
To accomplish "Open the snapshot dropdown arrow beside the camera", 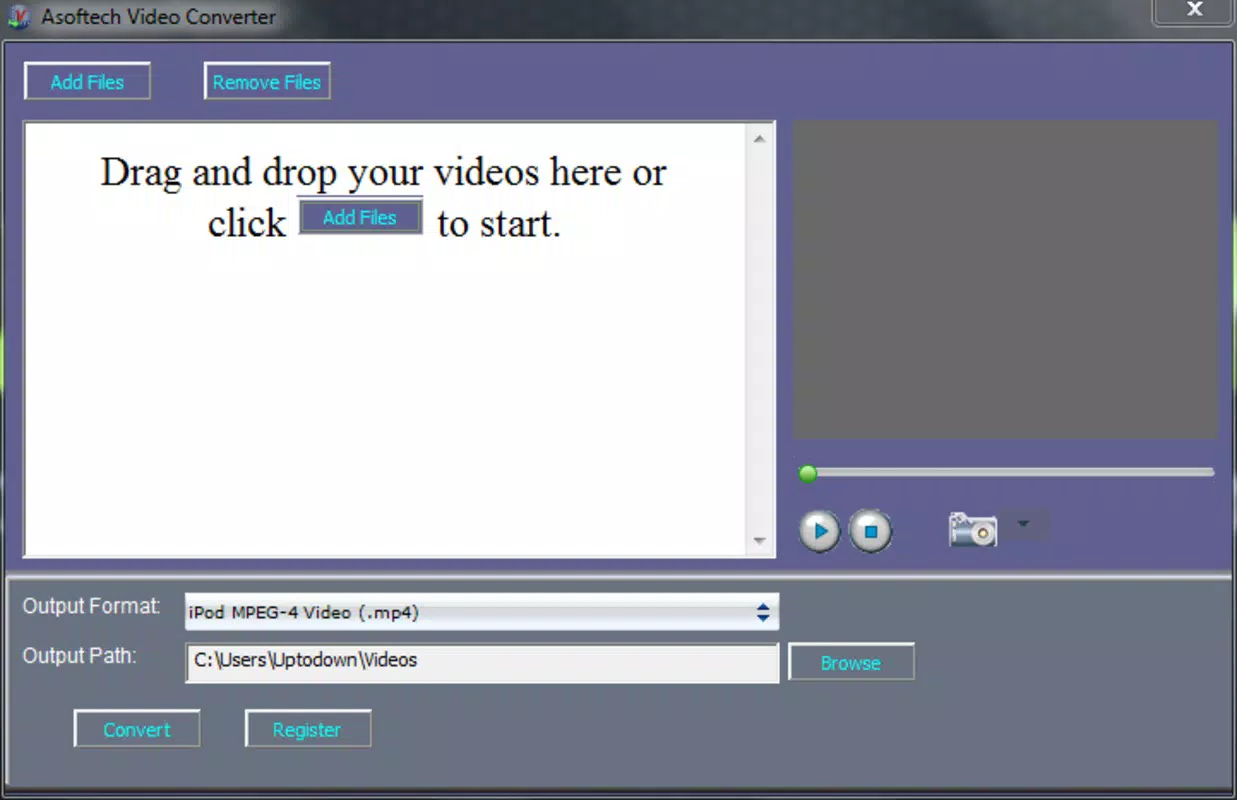I will [x=1023, y=523].
